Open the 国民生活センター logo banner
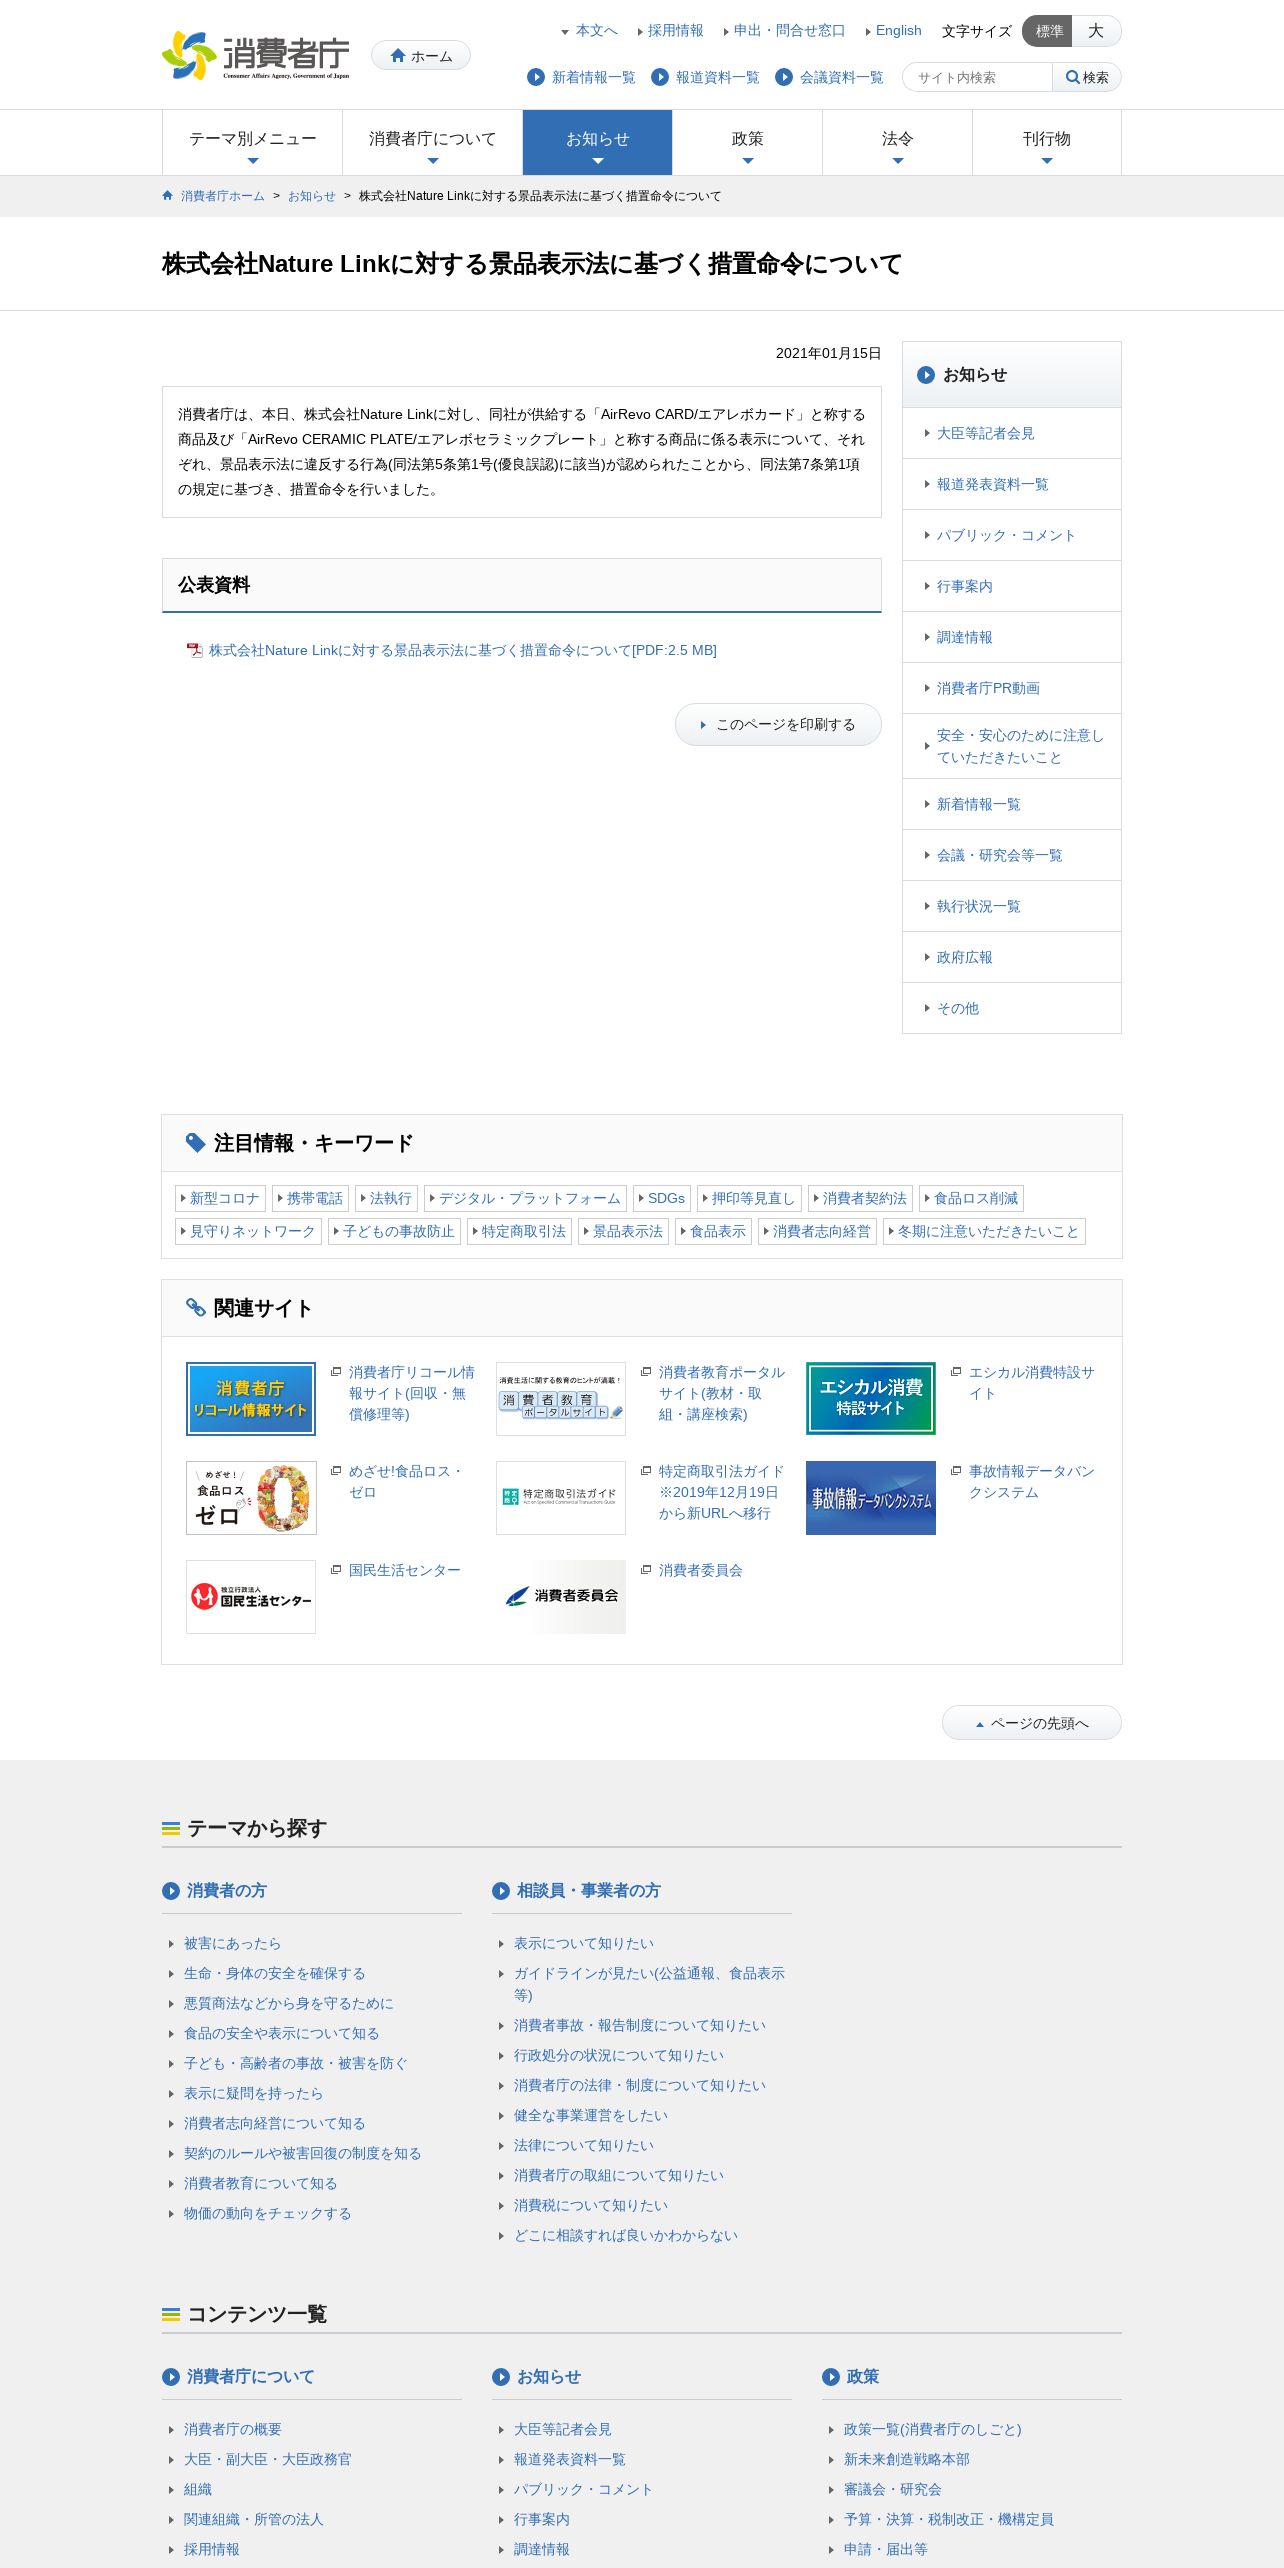This screenshot has height=2568, width=1284. [251, 1597]
